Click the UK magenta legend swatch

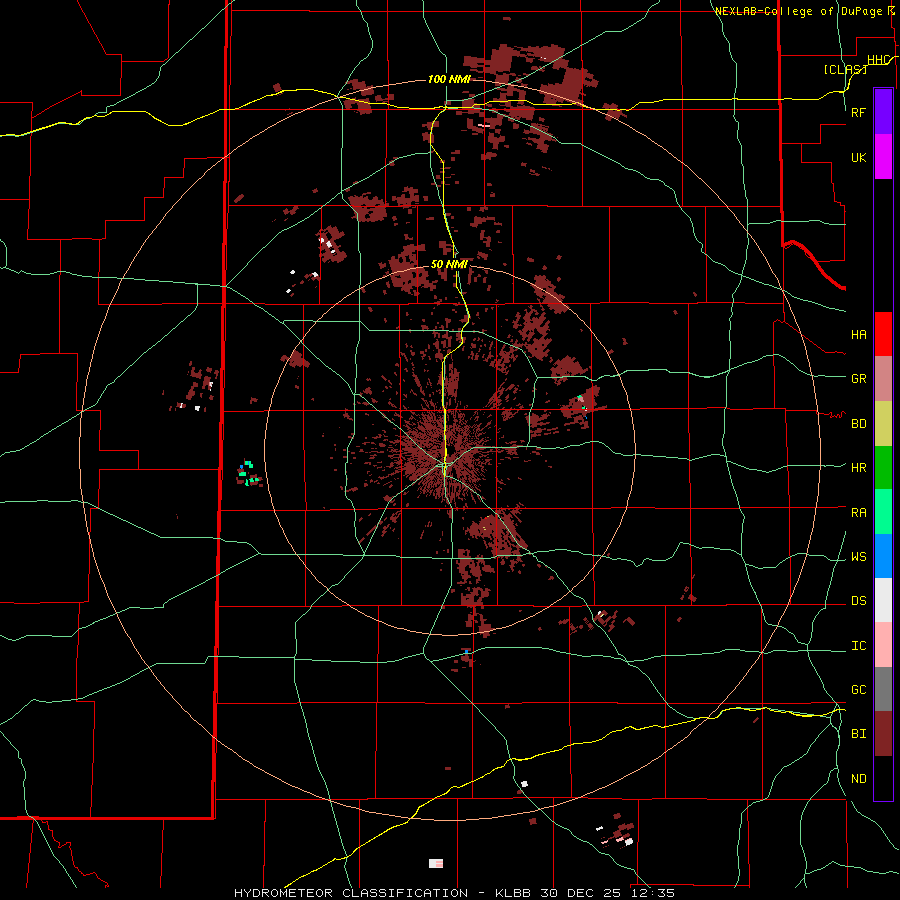point(883,157)
